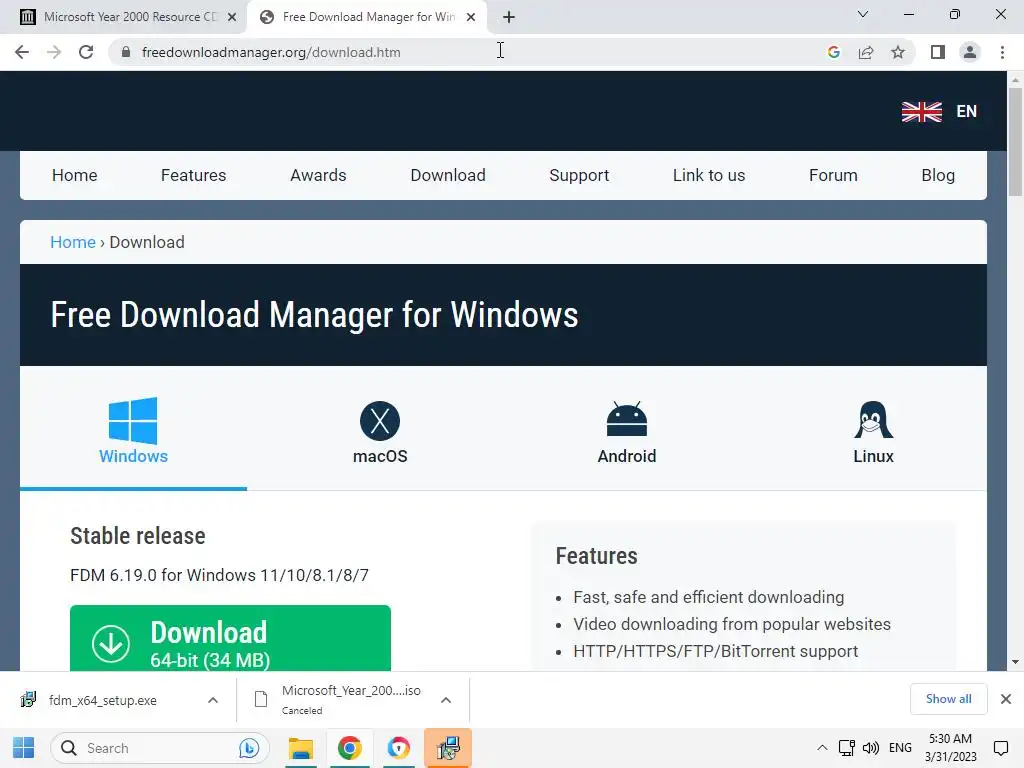This screenshot has width=1024, height=768.
Task: Click the forward navigation arrow
Action: click(54, 52)
